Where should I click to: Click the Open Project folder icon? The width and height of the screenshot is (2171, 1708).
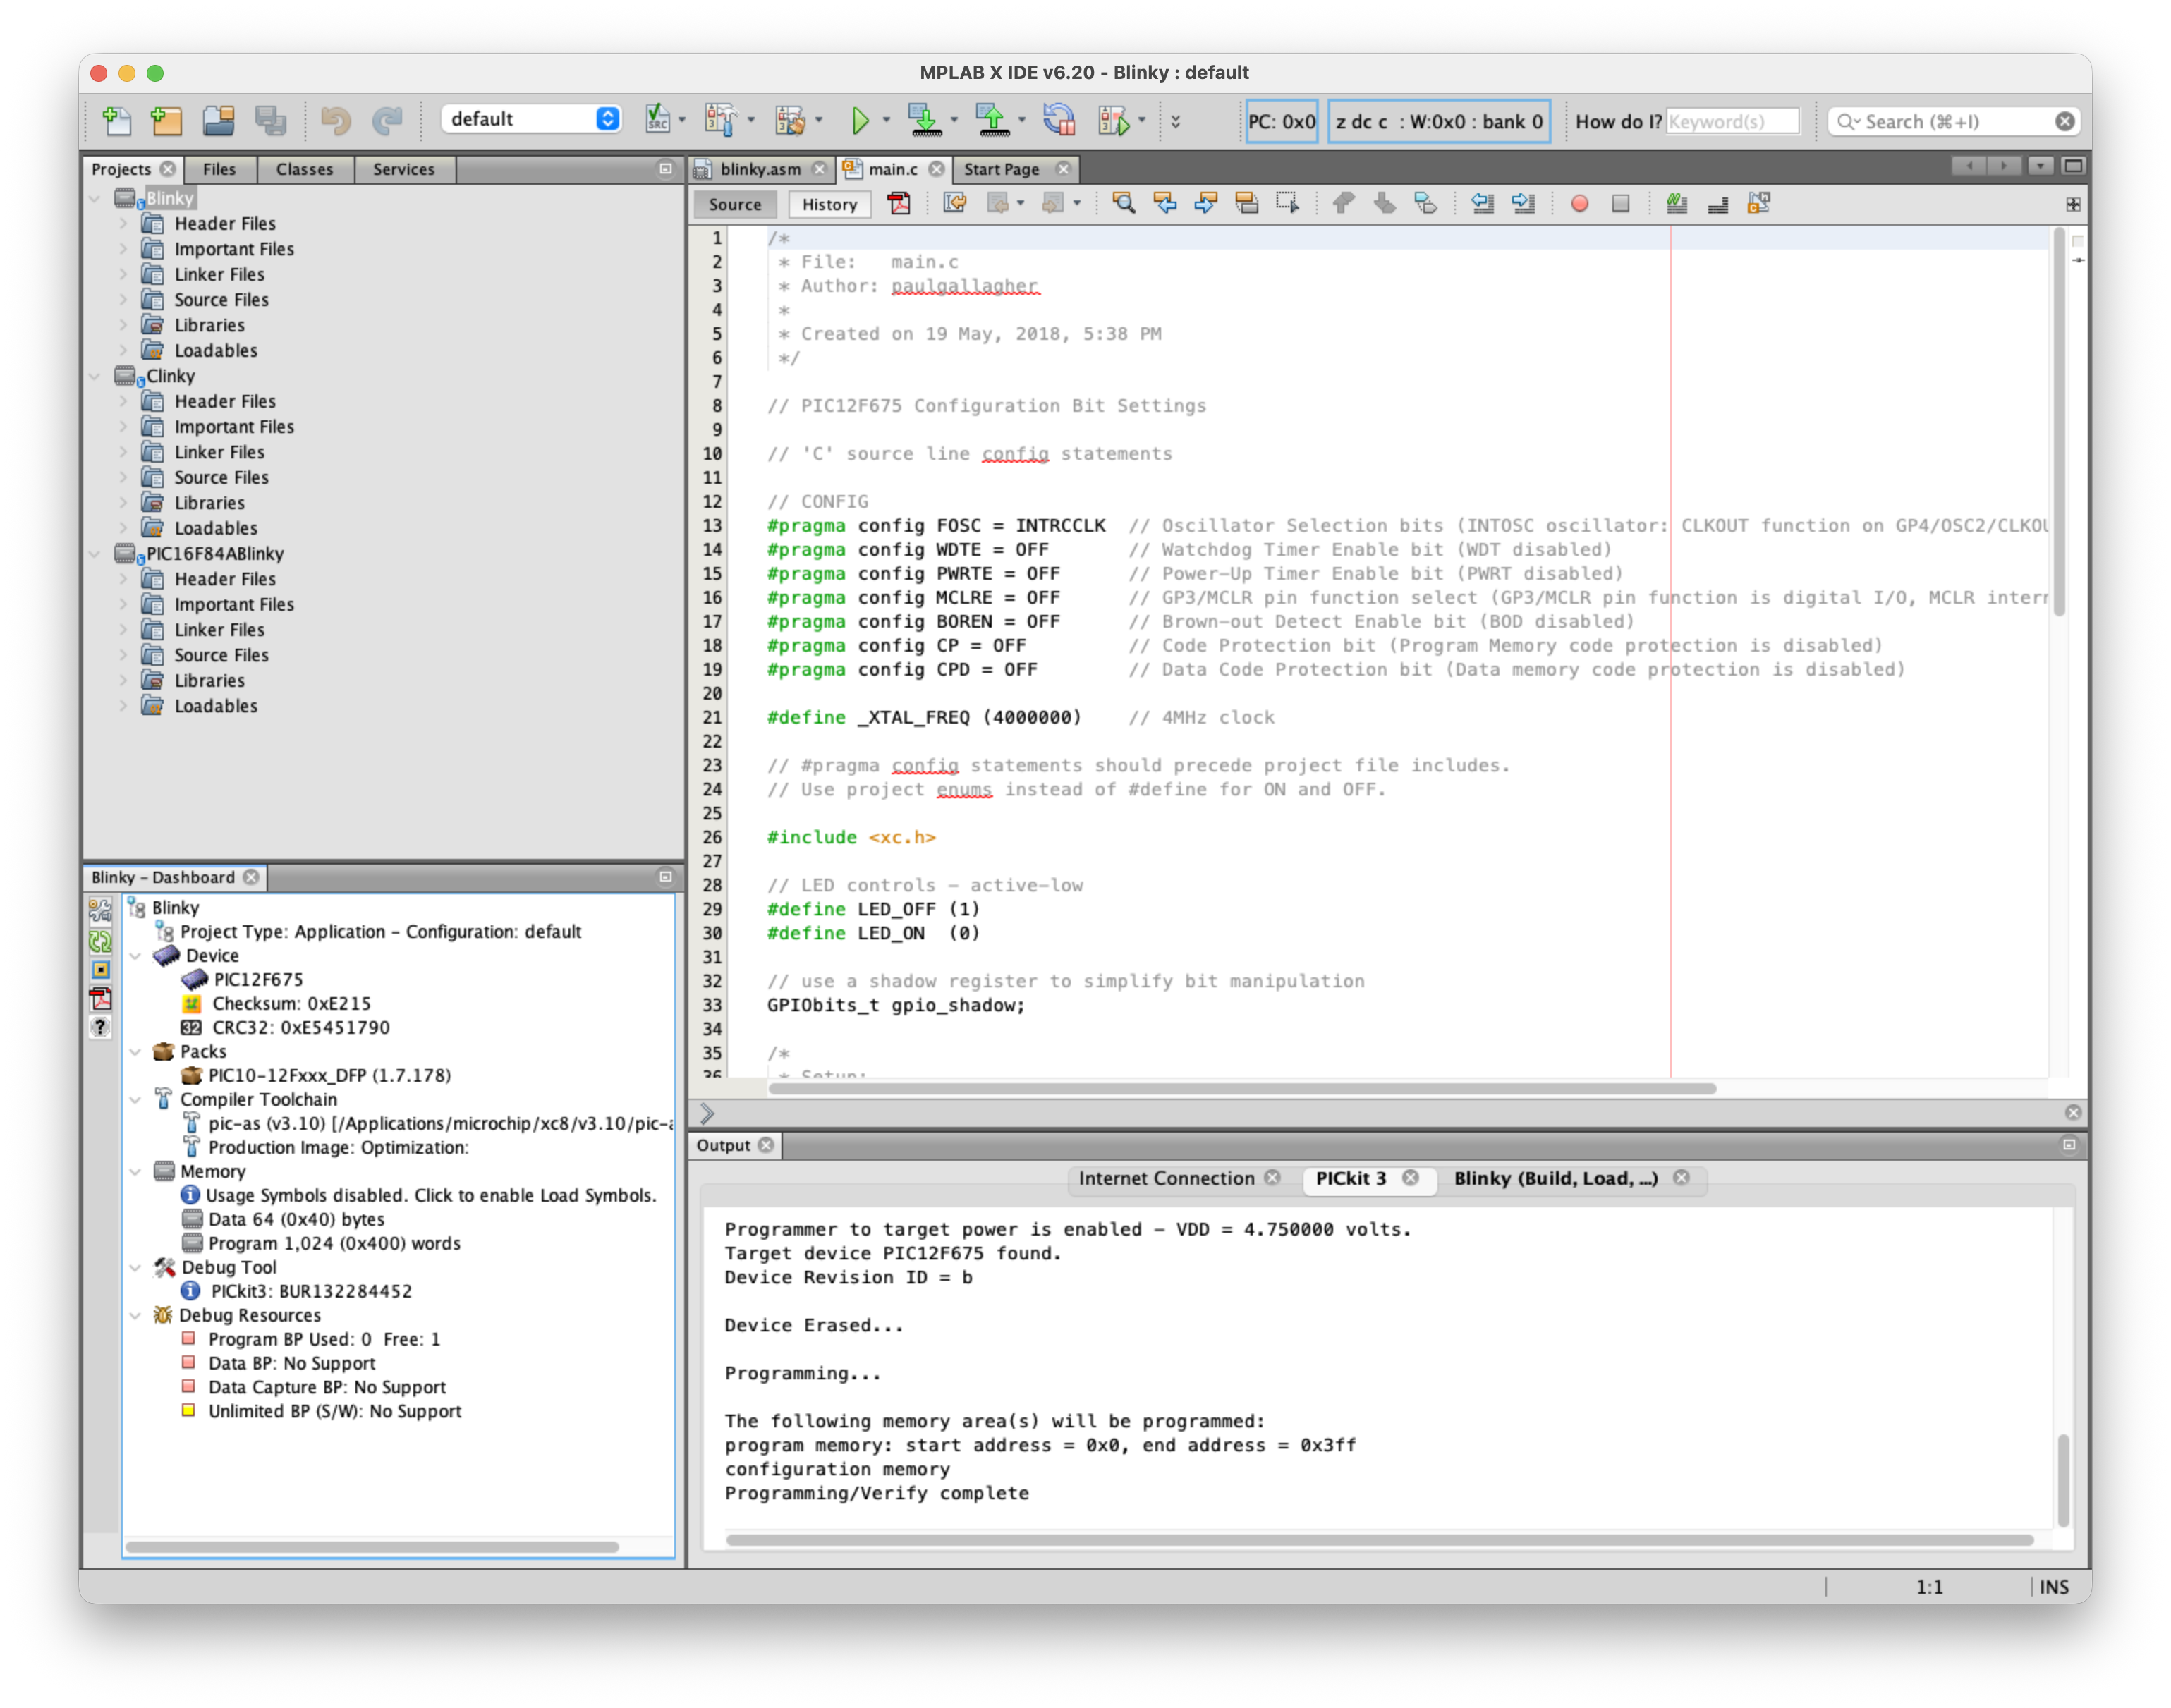coord(218,121)
